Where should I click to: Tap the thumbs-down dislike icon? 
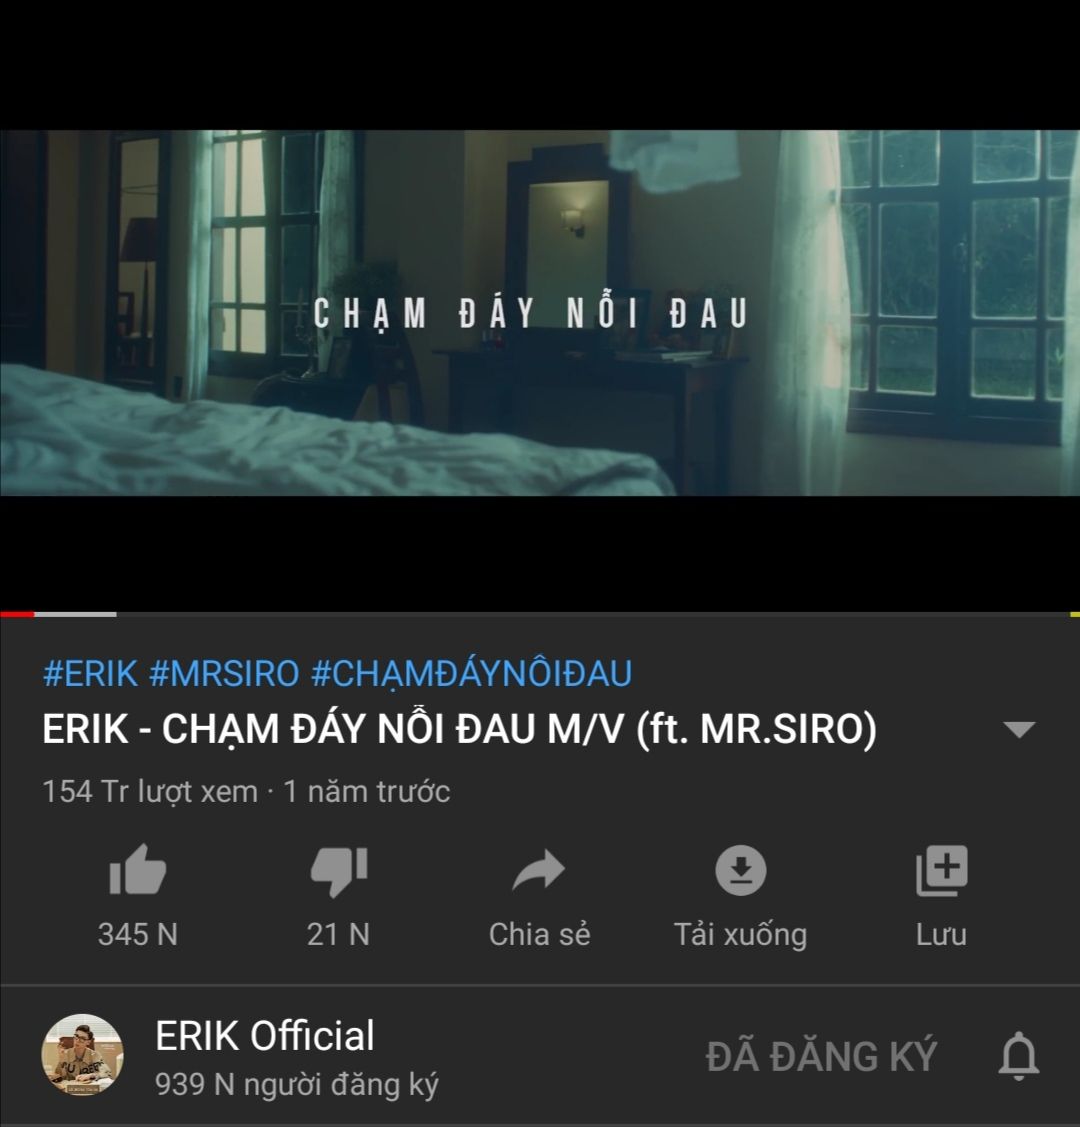pos(338,872)
